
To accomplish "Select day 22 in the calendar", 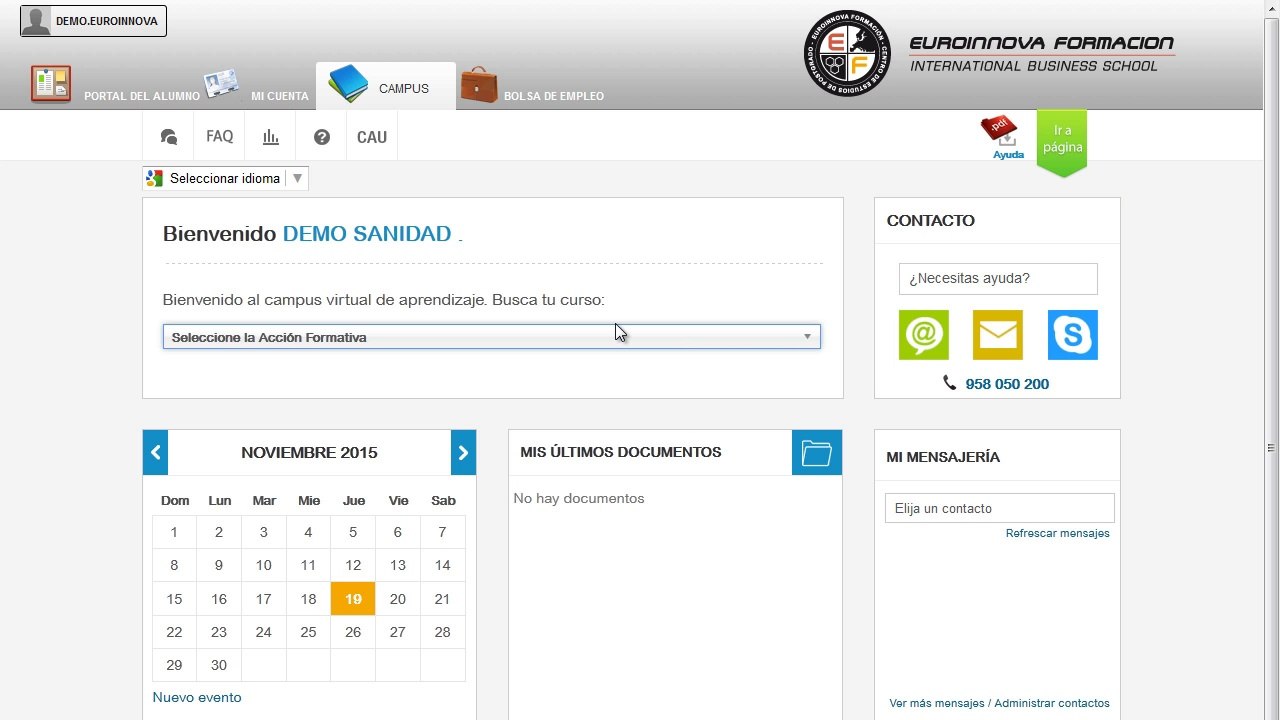I will click(x=174, y=632).
